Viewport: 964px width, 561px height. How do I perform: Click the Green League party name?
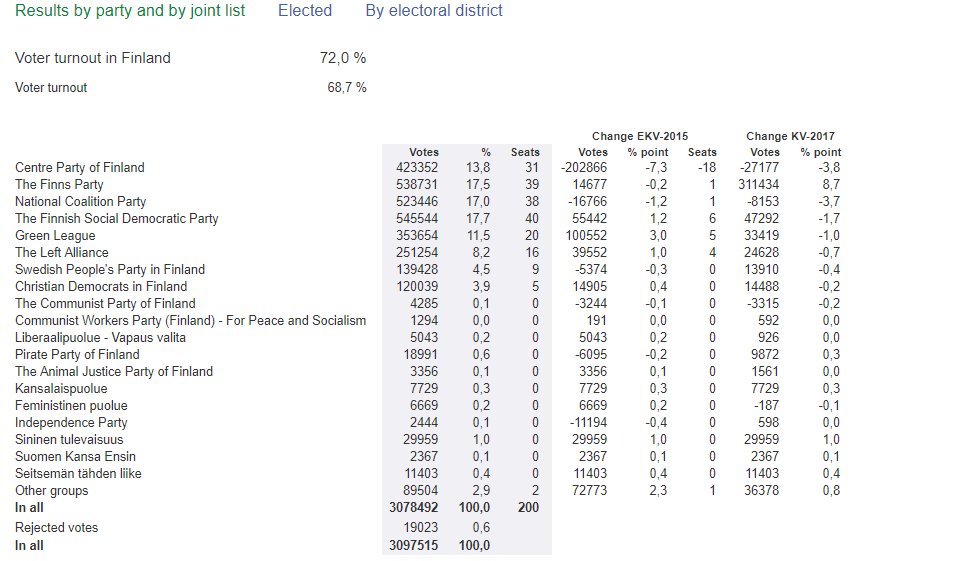(54, 236)
